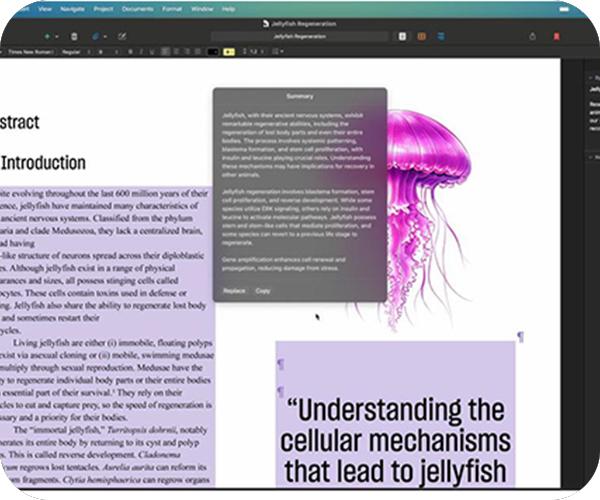This screenshot has height=500, width=600.
Task: Click the blue outline view icon
Action: 439,36
